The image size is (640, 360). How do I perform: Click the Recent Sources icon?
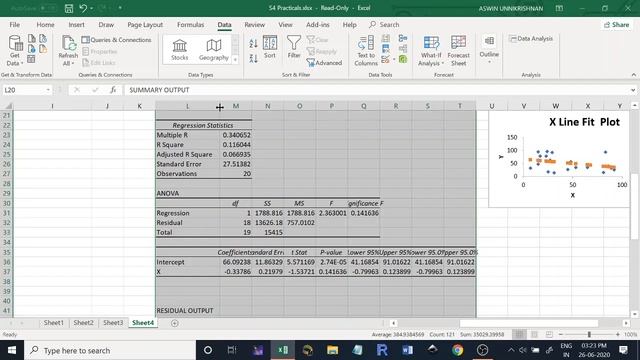(43, 38)
